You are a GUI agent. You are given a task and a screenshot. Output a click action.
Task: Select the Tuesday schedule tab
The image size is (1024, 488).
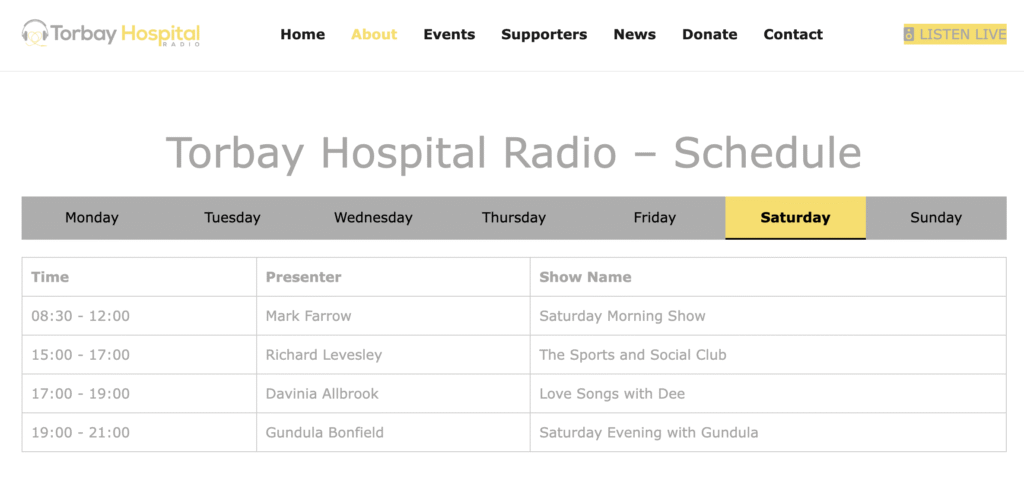pos(232,218)
